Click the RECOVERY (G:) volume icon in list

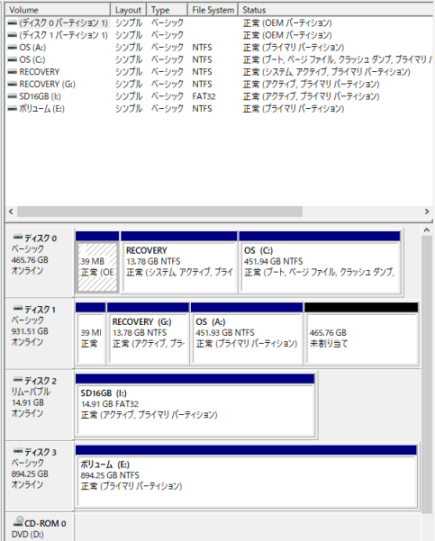[12, 84]
